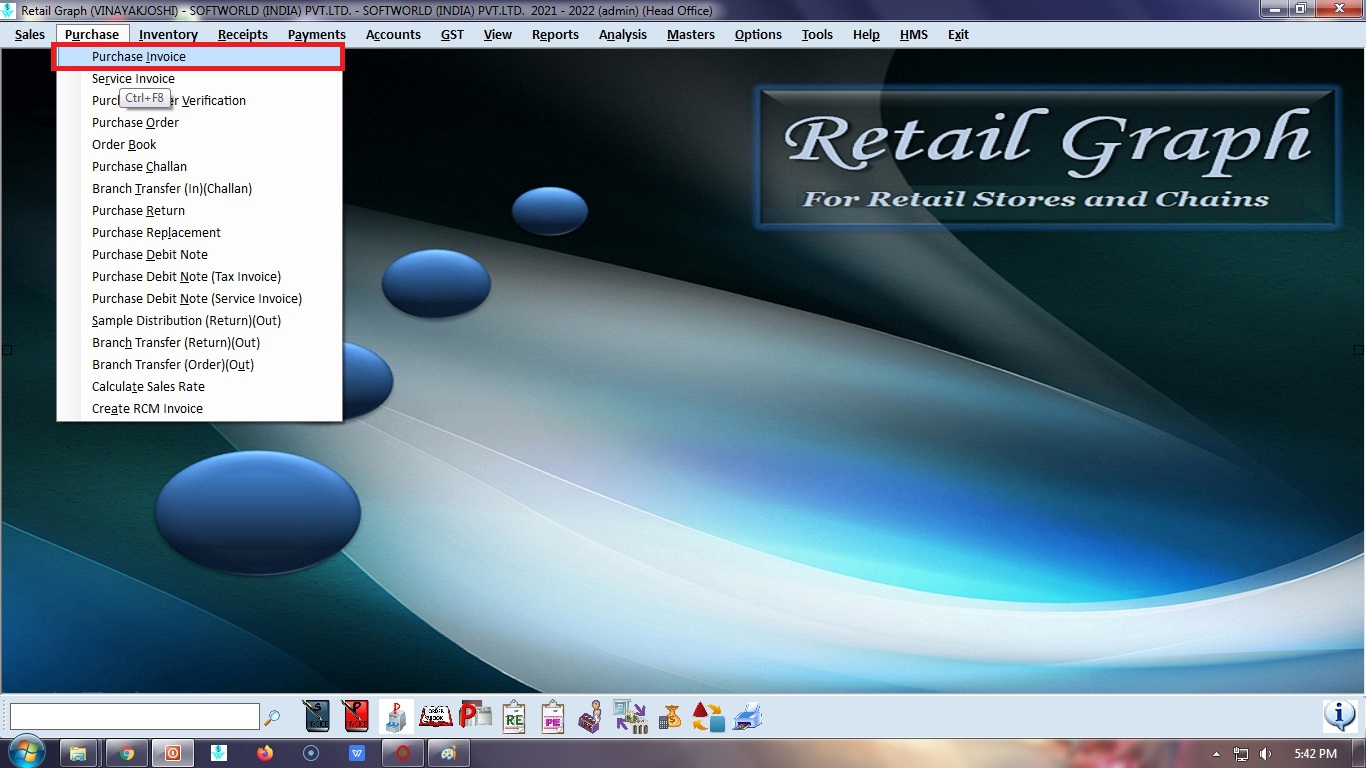This screenshot has height=768, width=1366.
Task: Click the blue ring taskbar icon
Action: pyautogui.click(x=311, y=753)
